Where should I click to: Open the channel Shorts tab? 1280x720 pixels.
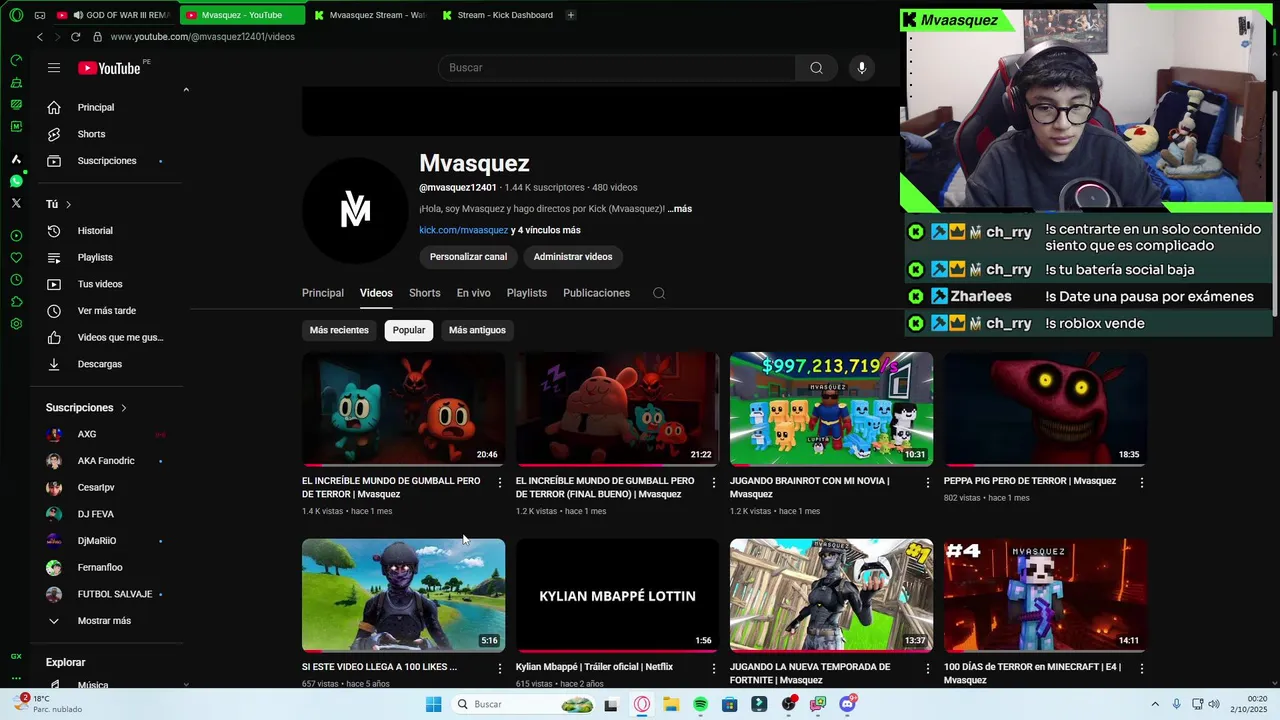coord(424,293)
